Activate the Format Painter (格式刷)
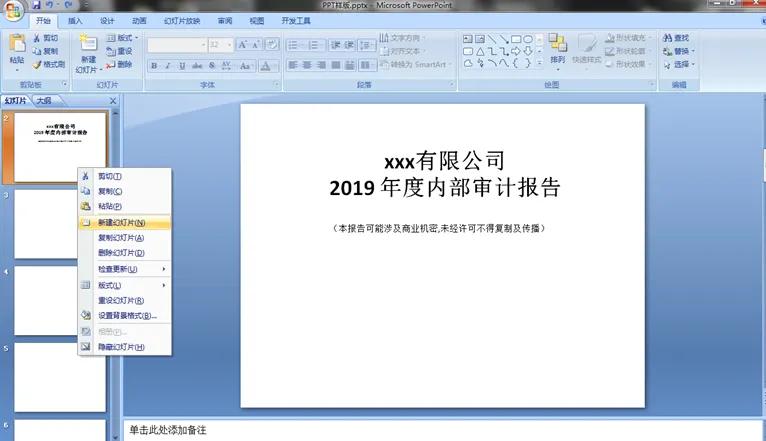Screen dimensions: 766x441 pos(48,64)
